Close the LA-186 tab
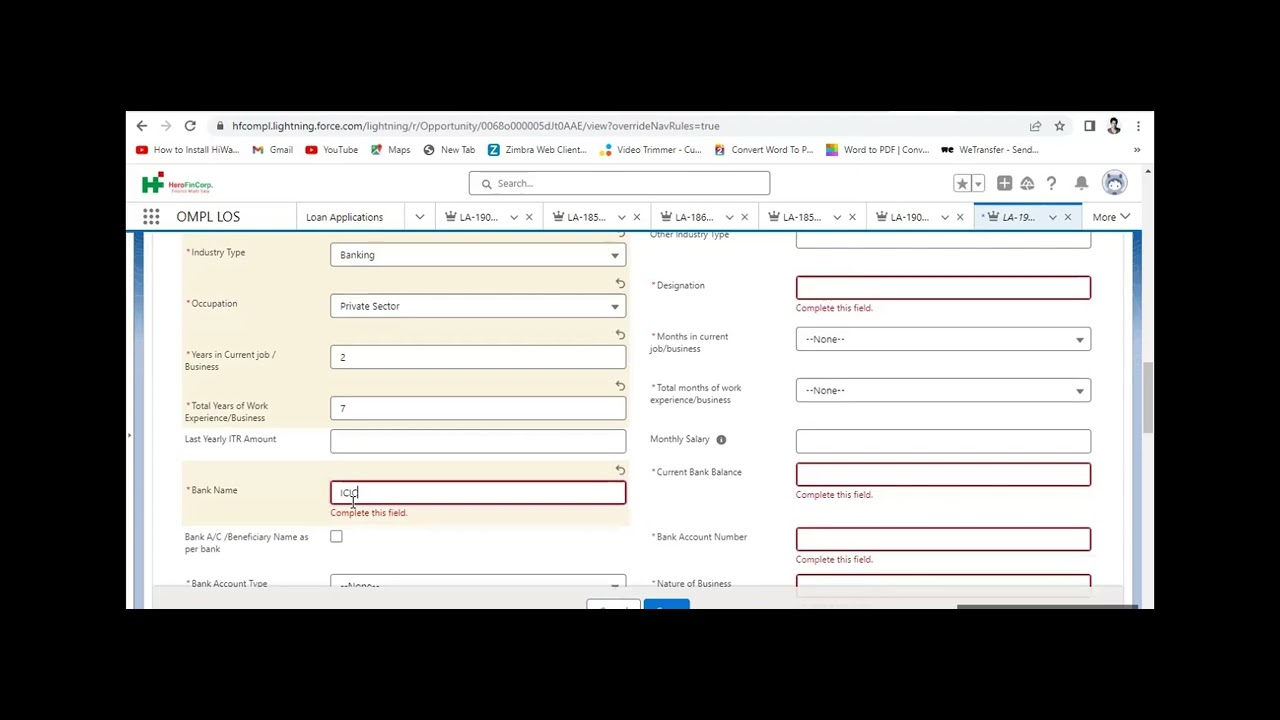The image size is (1280, 720). [744, 217]
